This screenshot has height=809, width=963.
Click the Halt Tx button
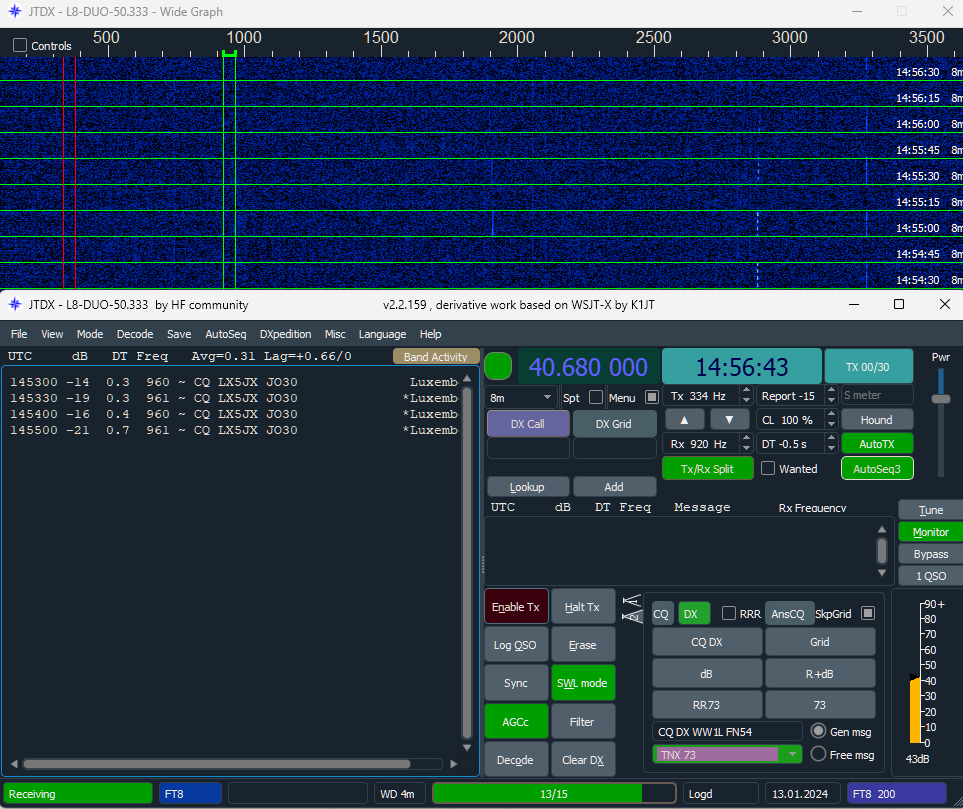tap(582, 607)
